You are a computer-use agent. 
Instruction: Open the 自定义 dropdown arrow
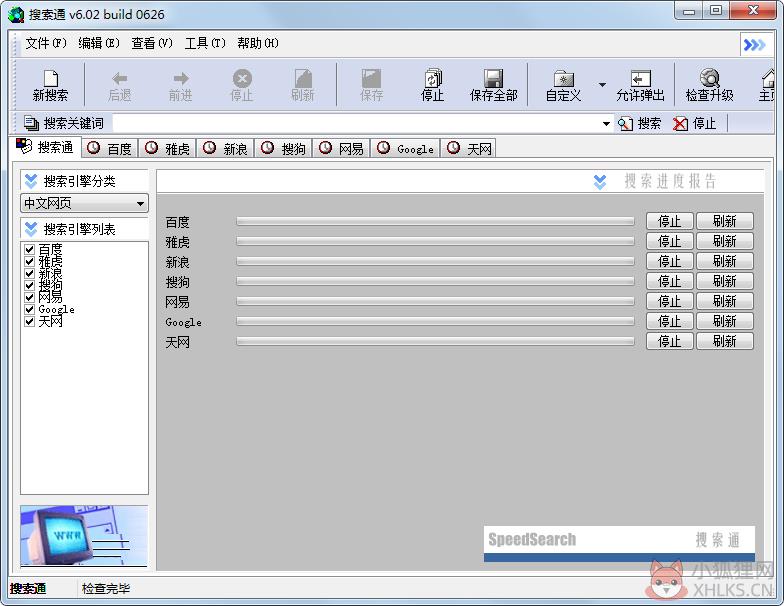[x=602, y=84]
